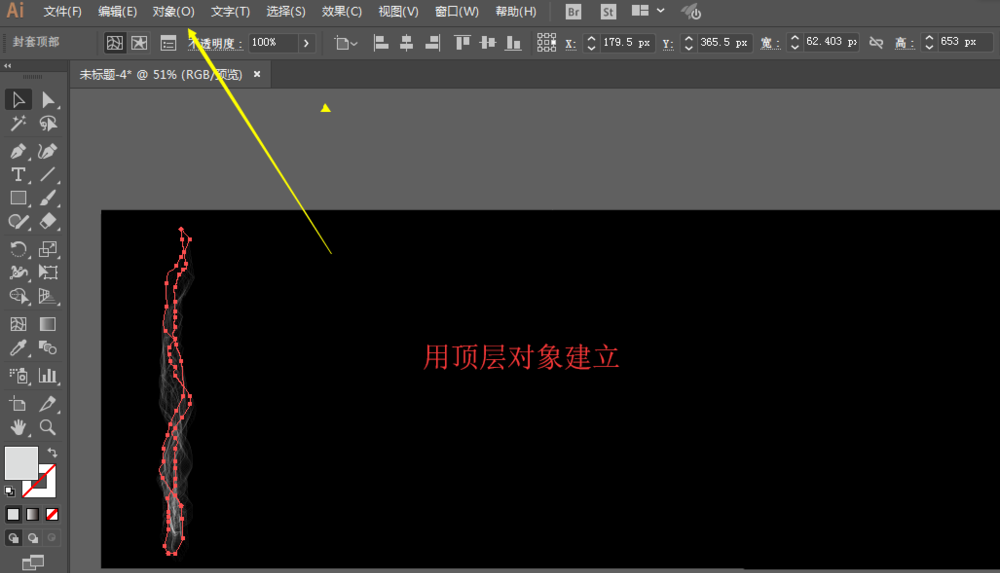Toggle Edit Contents mode button

coord(139,43)
